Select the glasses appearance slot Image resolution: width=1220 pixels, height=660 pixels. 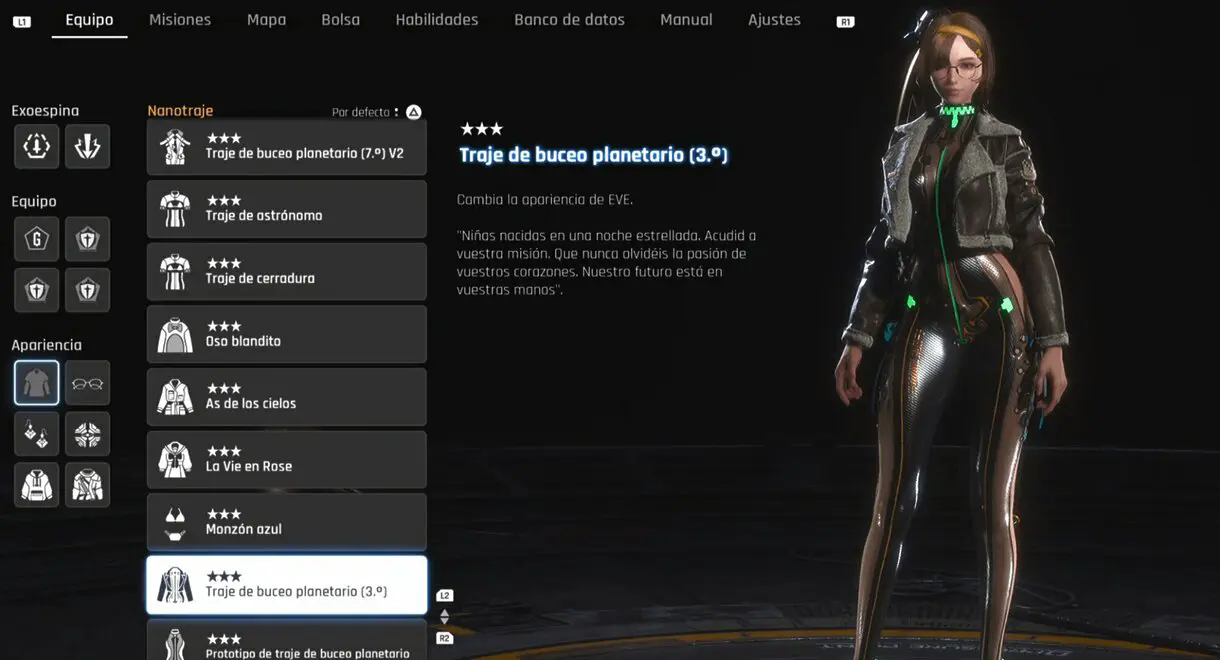click(x=87, y=383)
